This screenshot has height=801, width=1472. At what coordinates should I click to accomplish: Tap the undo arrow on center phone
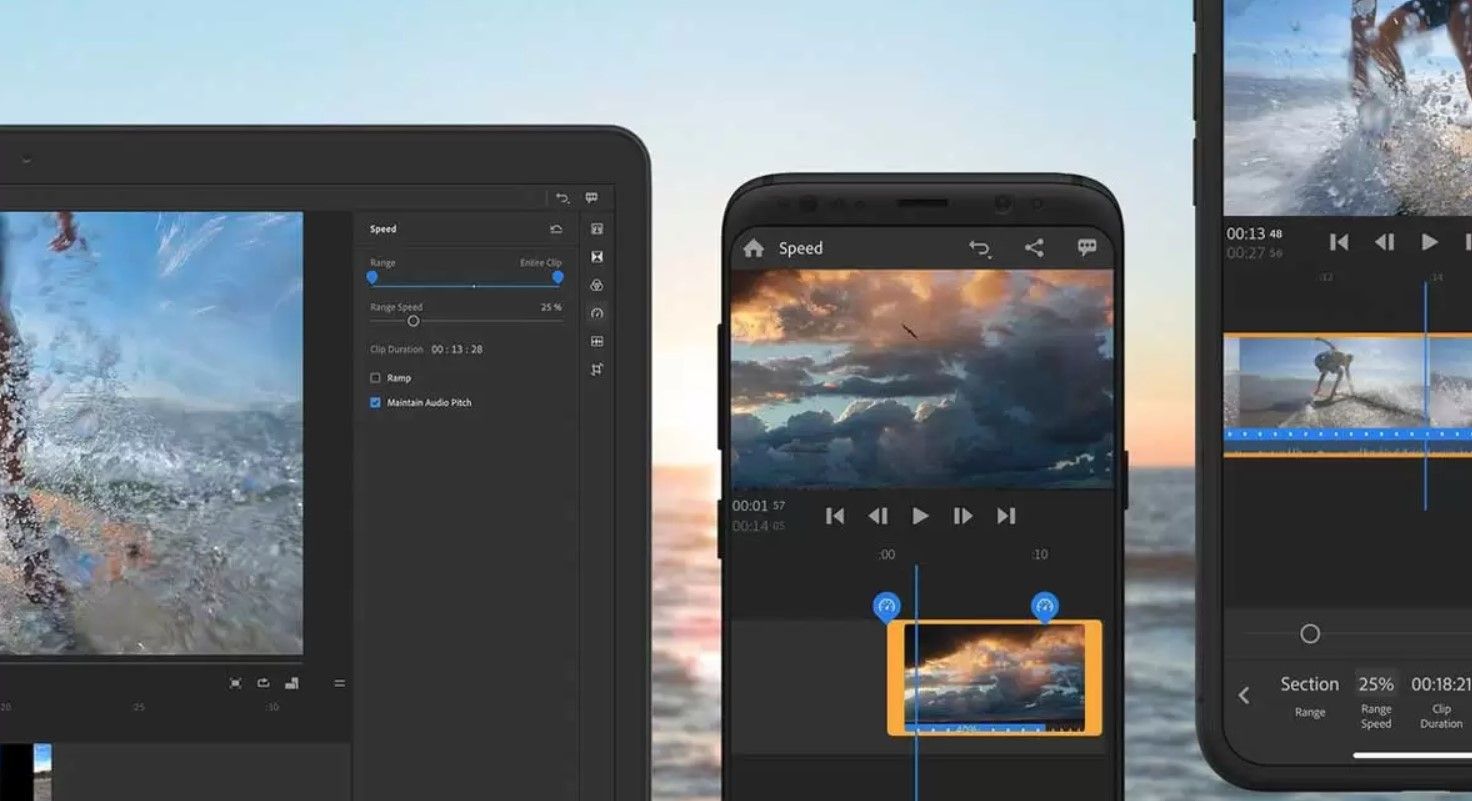(x=980, y=248)
